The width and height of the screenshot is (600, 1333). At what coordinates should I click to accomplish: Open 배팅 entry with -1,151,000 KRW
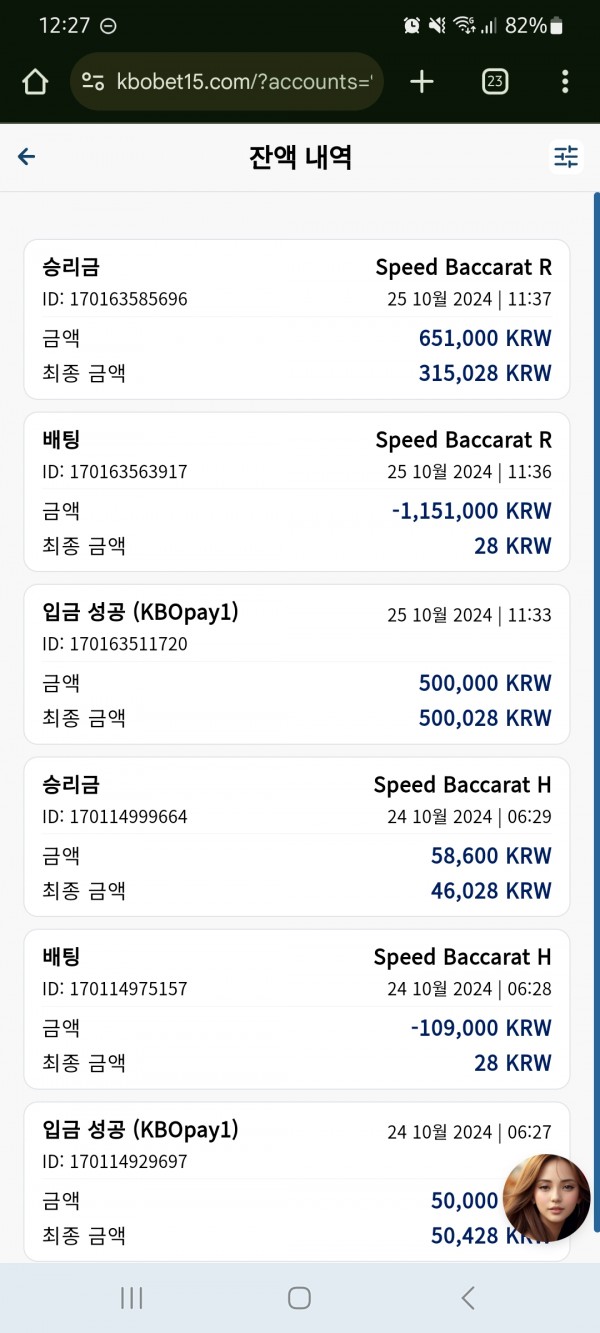(297, 492)
